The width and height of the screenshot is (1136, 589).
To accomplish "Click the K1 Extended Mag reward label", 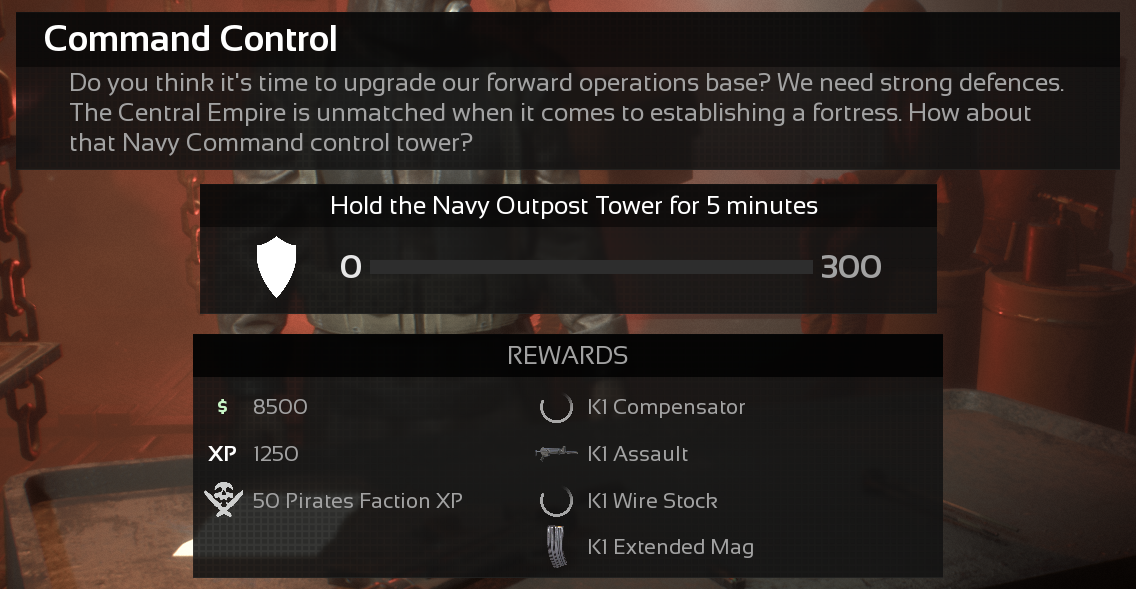I will (670, 547).
